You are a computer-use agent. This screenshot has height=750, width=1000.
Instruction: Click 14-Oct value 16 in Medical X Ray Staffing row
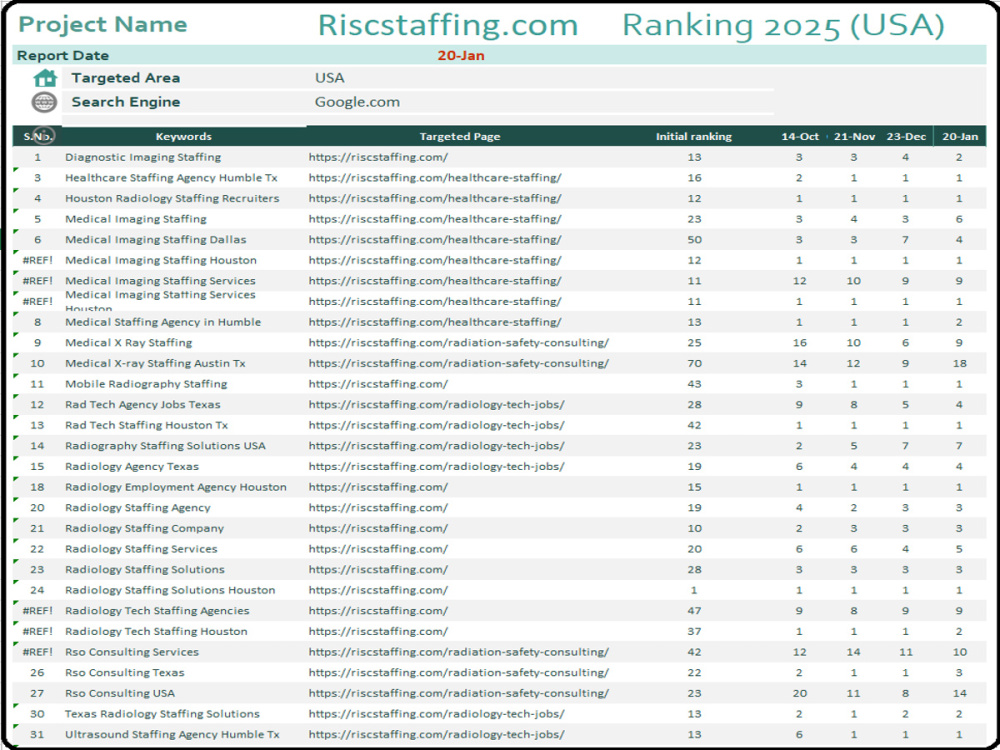(x=800, y=342)
